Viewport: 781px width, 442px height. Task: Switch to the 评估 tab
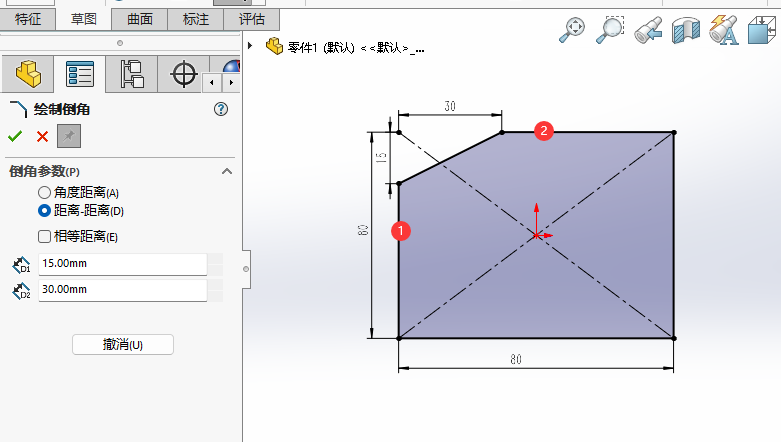252,19
